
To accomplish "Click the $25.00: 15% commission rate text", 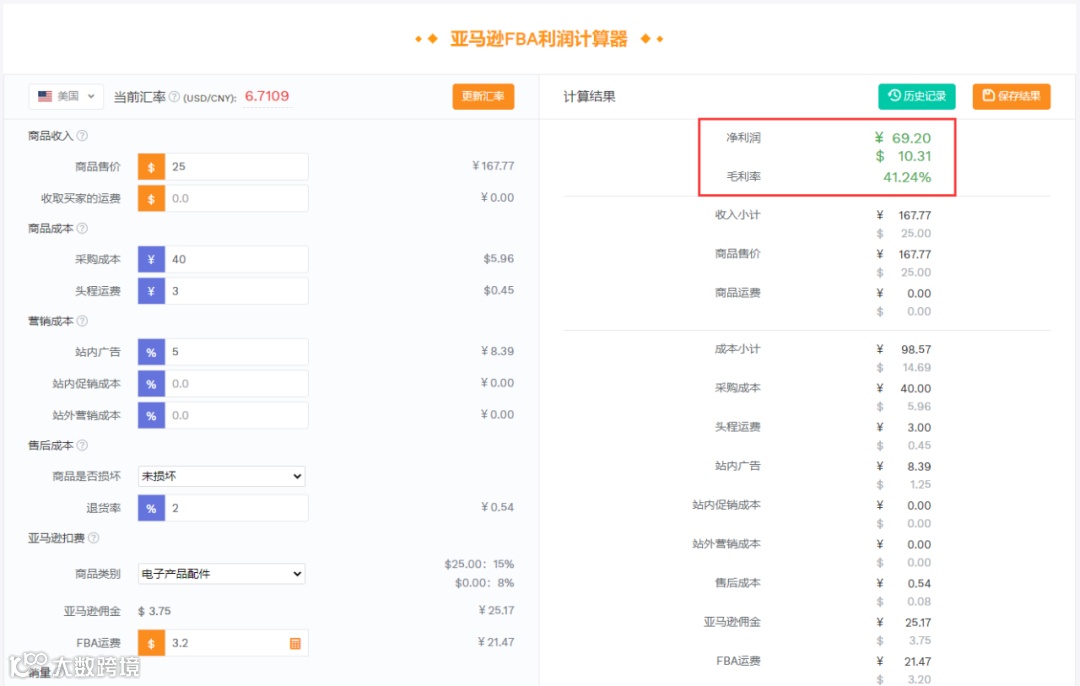I will pos(479,564).
